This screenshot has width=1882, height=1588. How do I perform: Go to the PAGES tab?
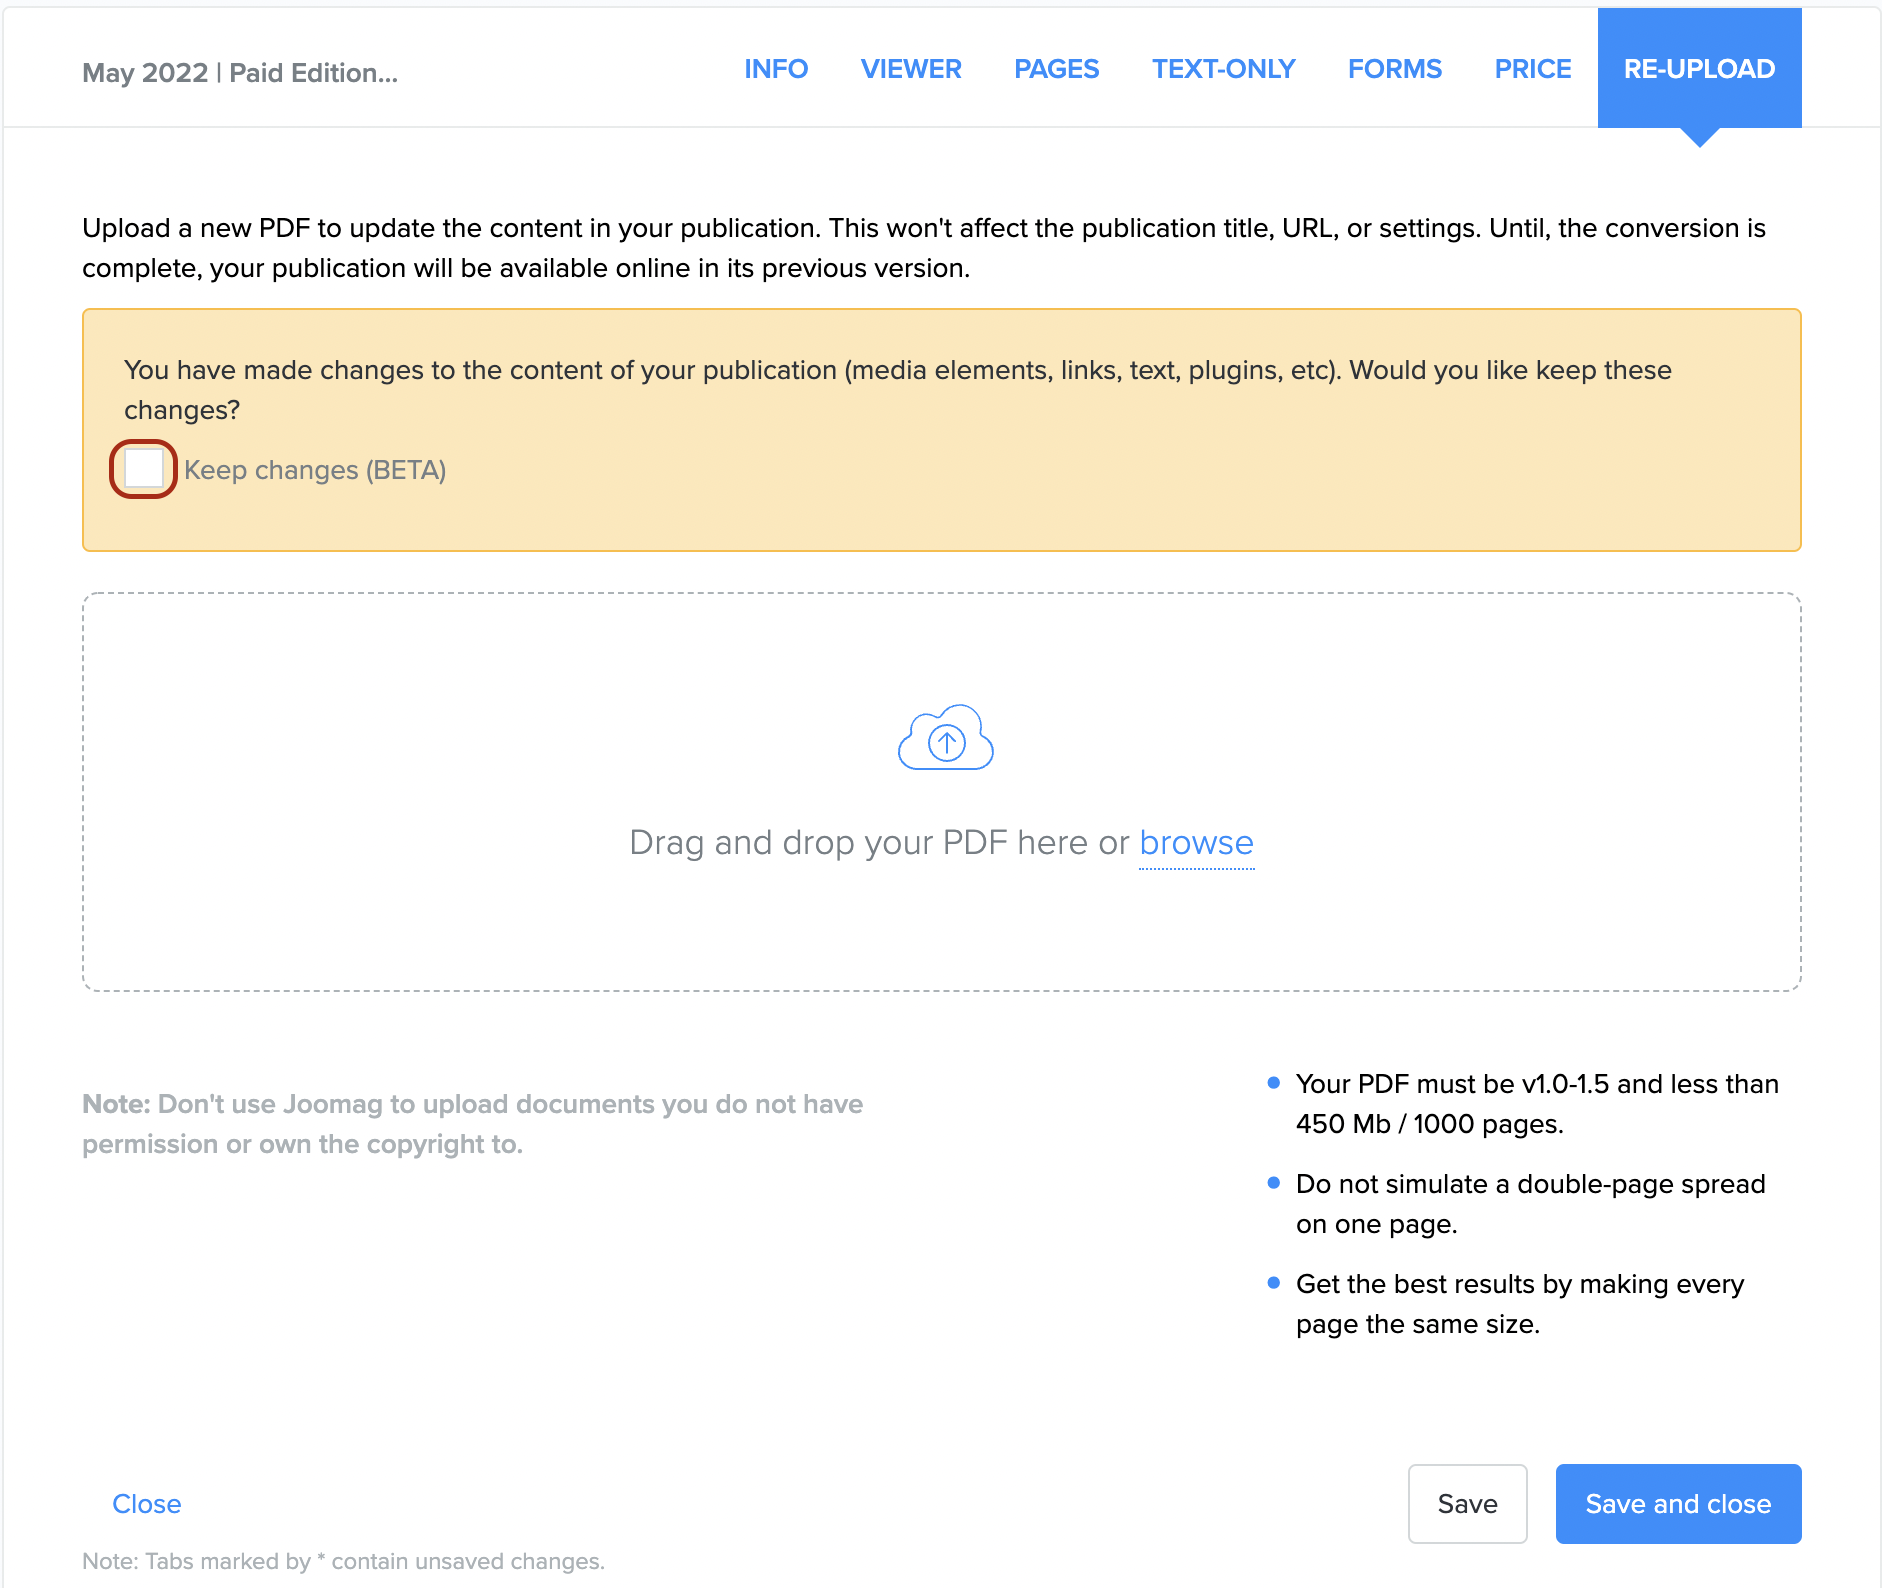1056,69
